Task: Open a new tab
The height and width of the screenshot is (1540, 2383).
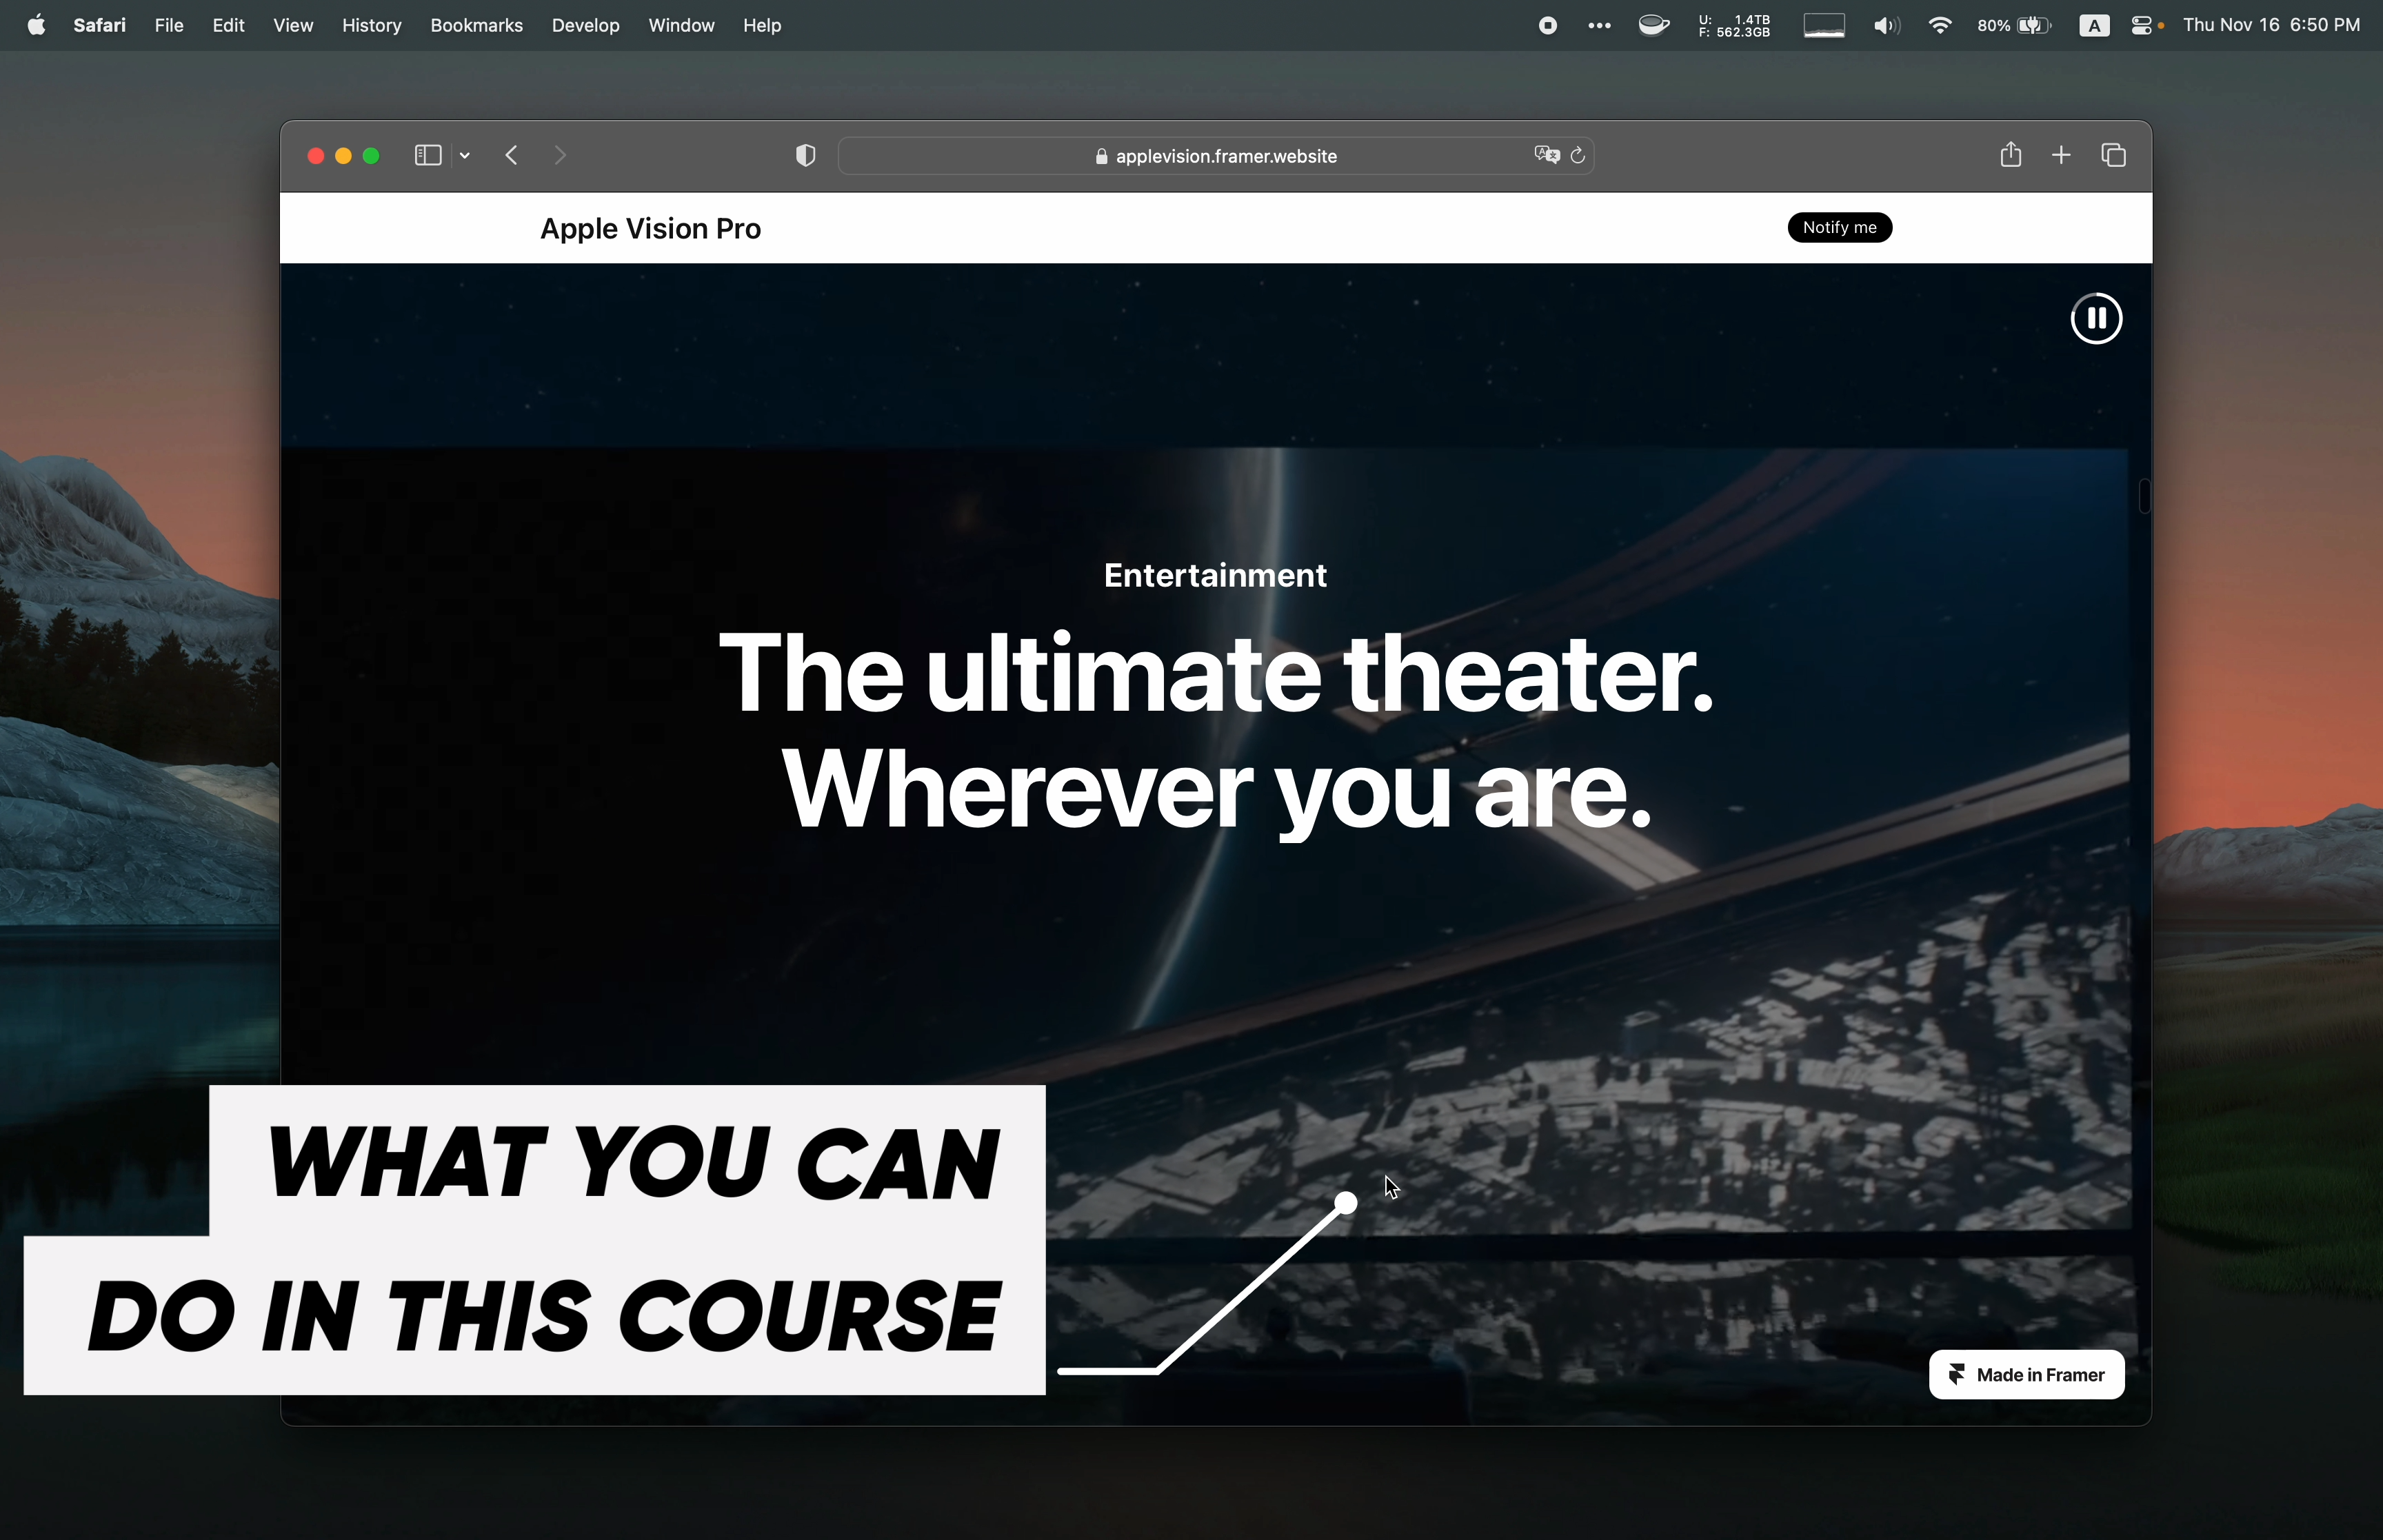Action: click(2061, 155)
